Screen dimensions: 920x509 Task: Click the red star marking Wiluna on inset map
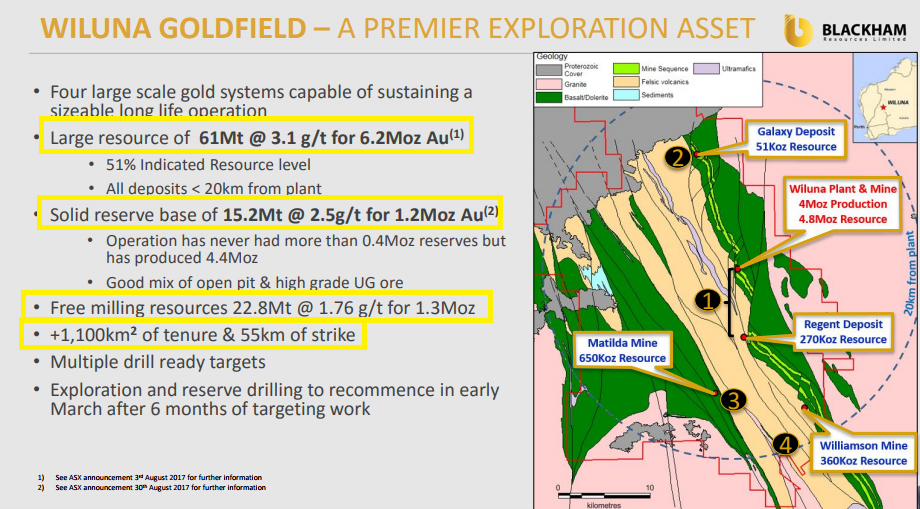882,107
